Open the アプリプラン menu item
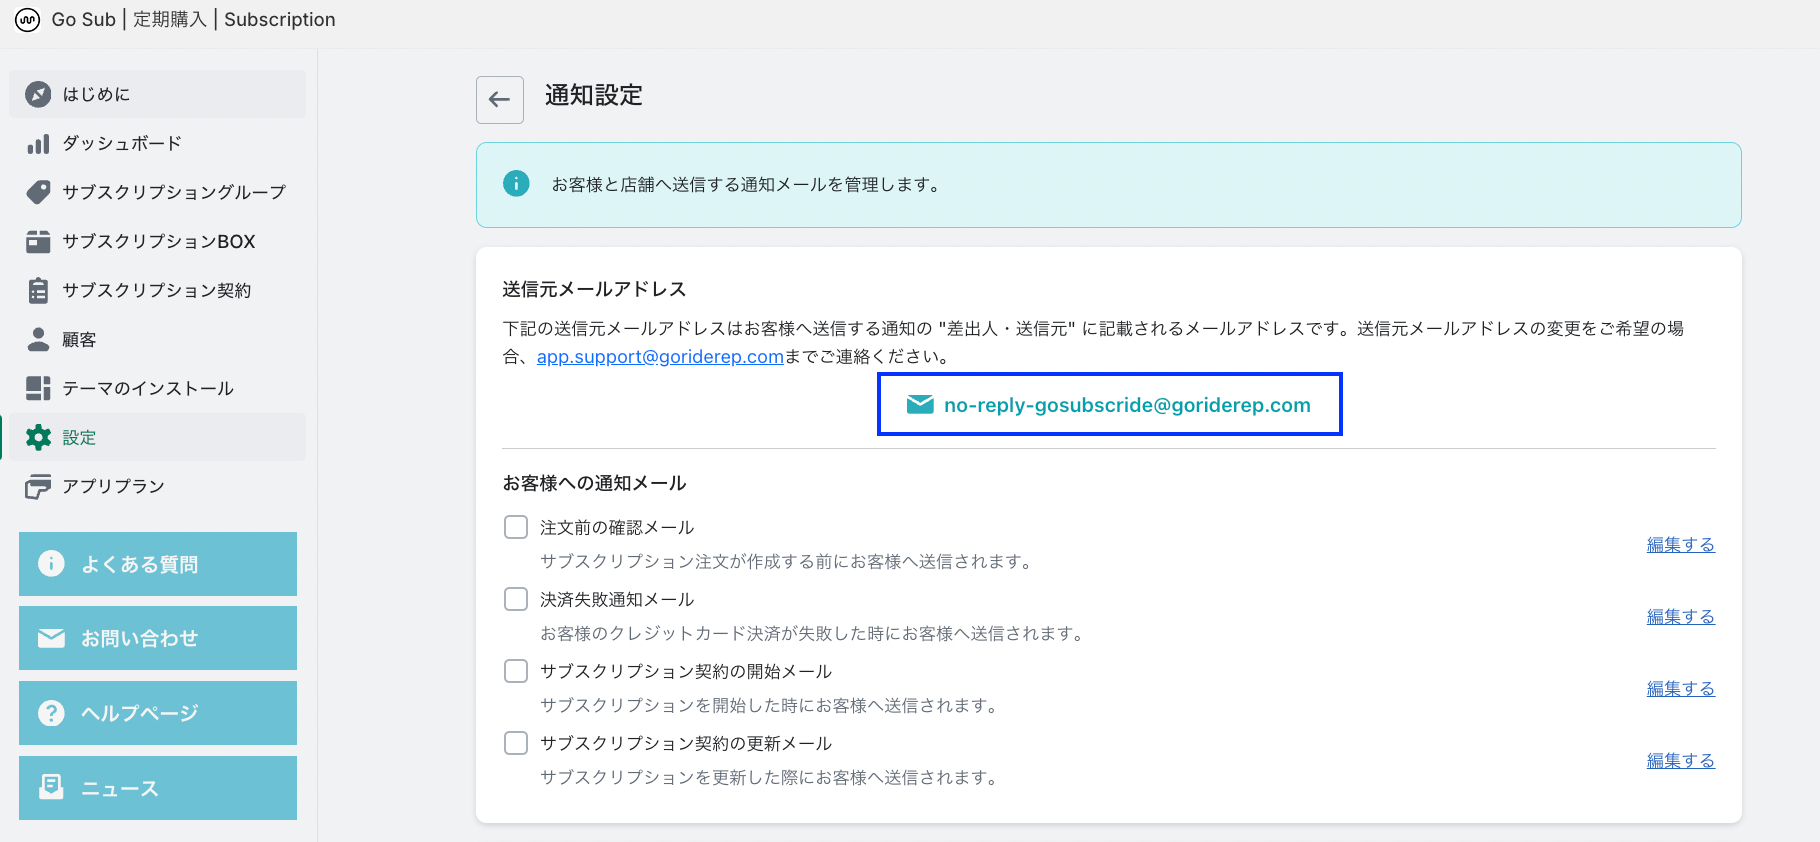This screenshot has height=842, width=1820. (x=113, y=486)
